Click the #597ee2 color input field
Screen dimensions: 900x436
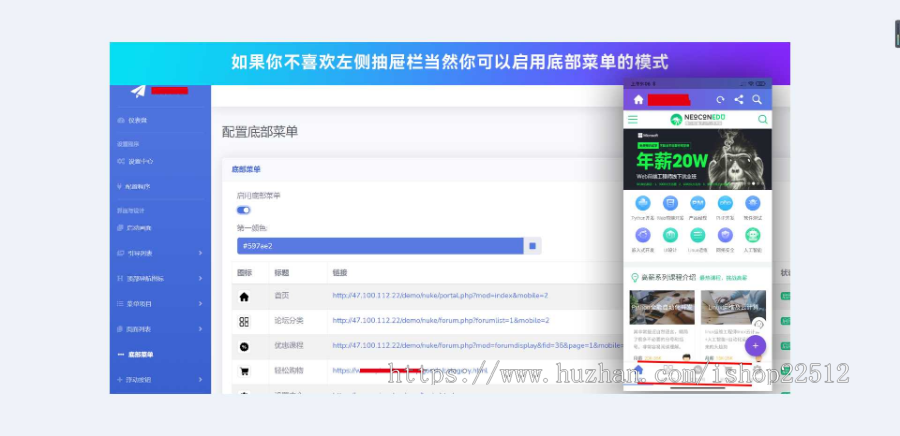pos(380,246)
